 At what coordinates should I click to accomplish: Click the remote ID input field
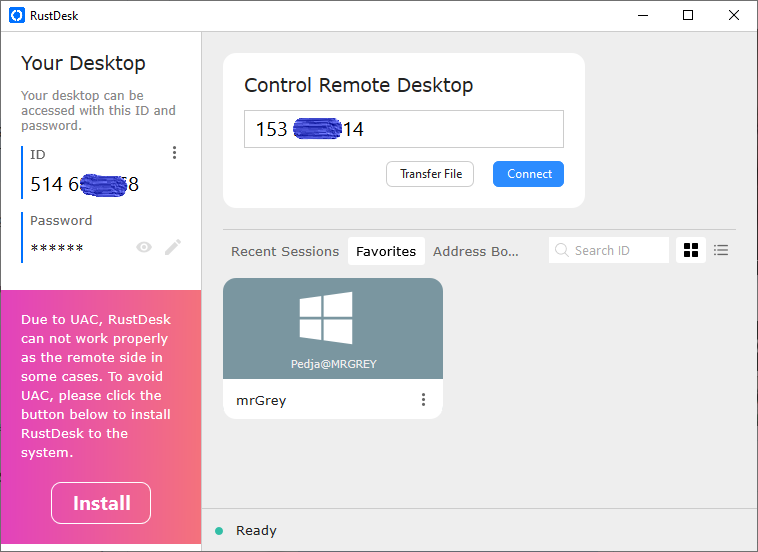pos(403,129)
